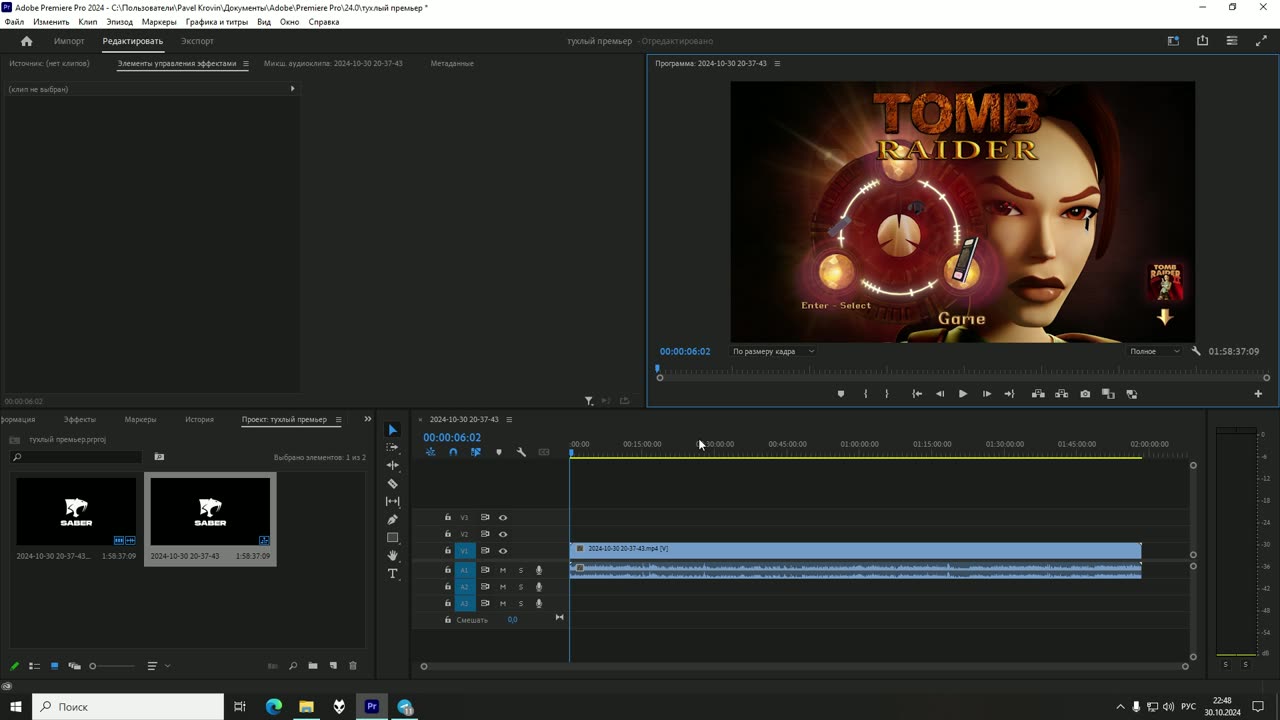Export frame with the camera icon
Image resolution: width=1280 pixels, height=720 pixels.
point(1085,394)
